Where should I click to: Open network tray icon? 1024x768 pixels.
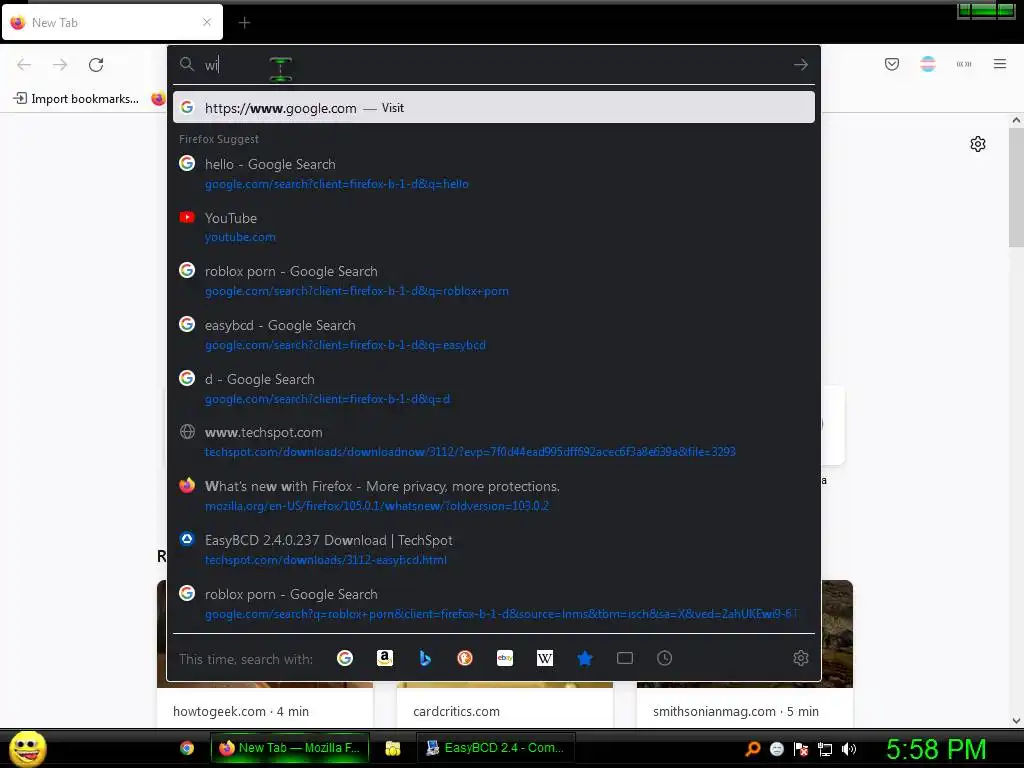[x=825, y=749]
